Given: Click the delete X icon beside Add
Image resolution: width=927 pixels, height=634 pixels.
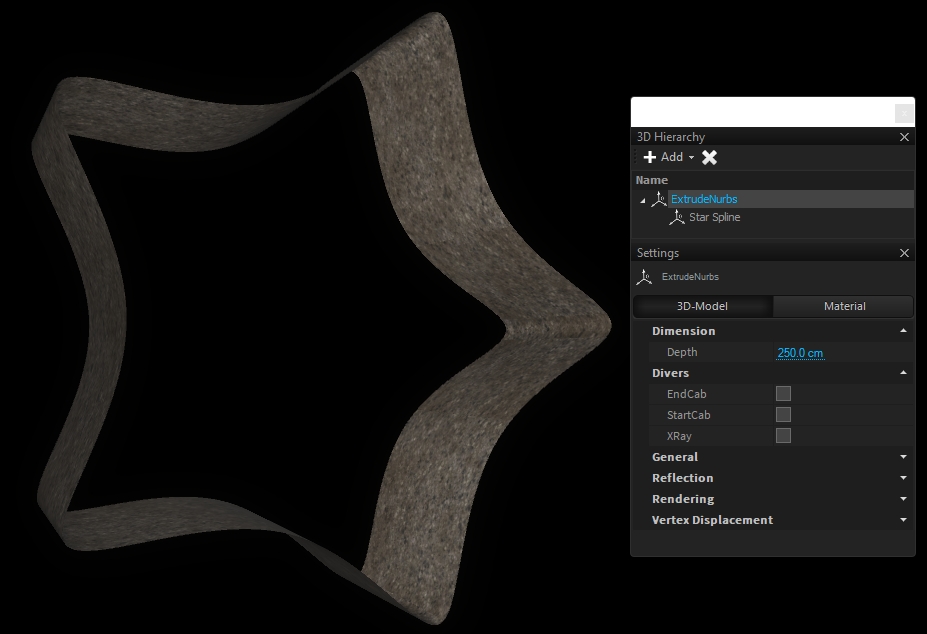Looking at the screenshot, I should click(709, 157).
